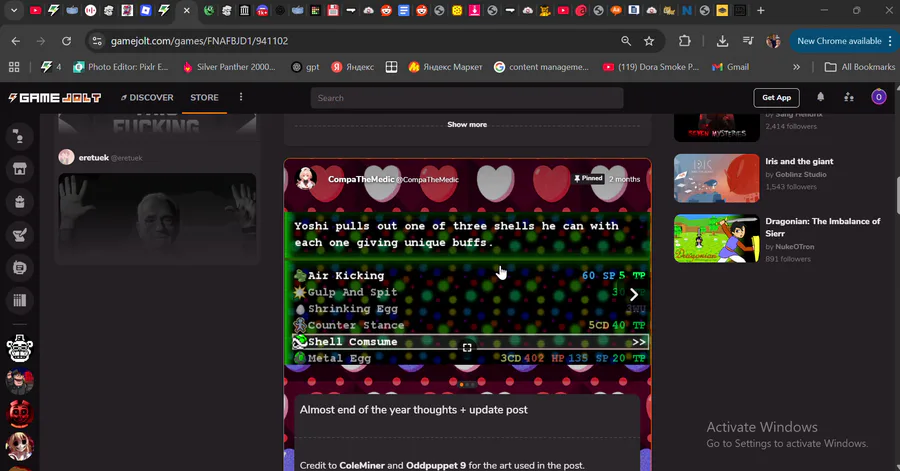Open the Яндекс Маркет bookmark
Image resolution: width=900 pixels, height=471 pixels.
tap(445, 67)
